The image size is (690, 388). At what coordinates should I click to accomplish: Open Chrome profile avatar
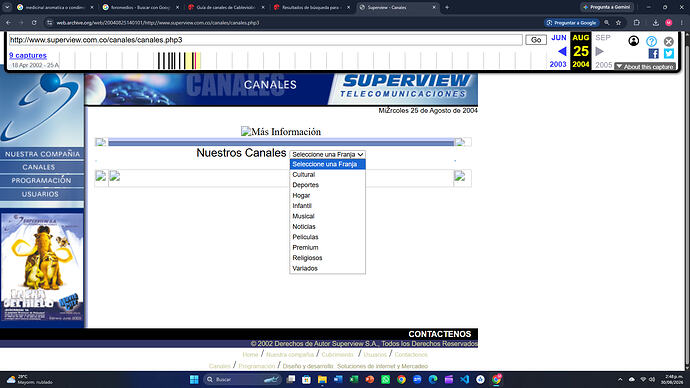click(668, 22)
